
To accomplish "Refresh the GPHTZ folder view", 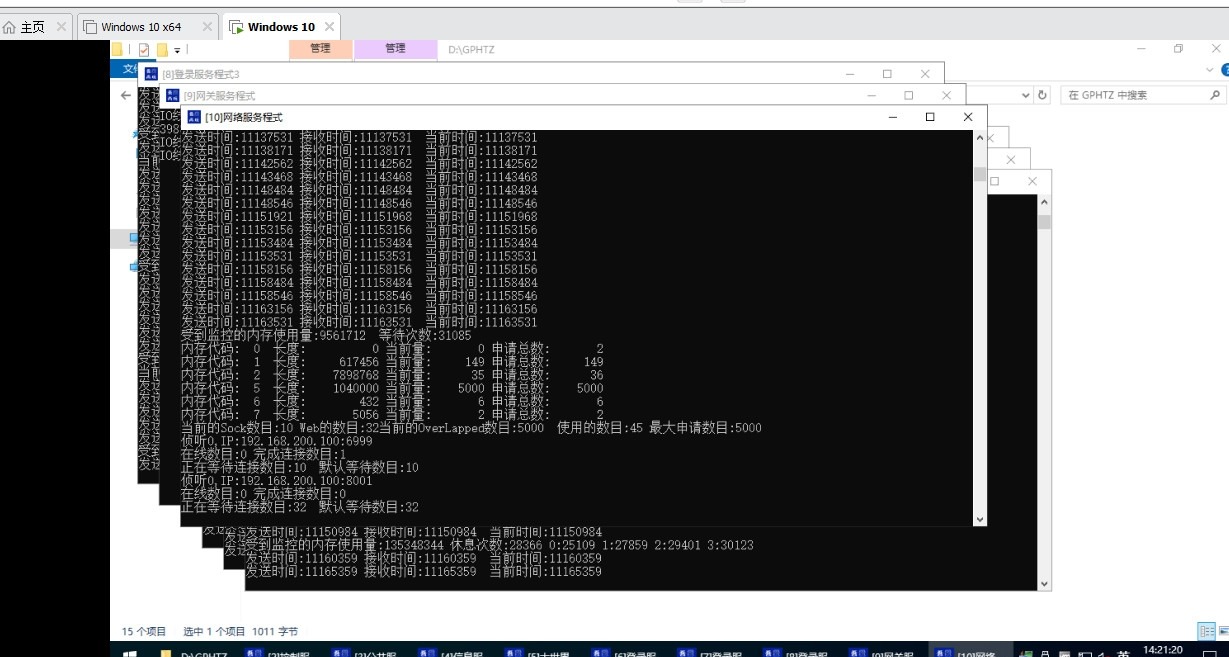I will [x=1043, y=95].
